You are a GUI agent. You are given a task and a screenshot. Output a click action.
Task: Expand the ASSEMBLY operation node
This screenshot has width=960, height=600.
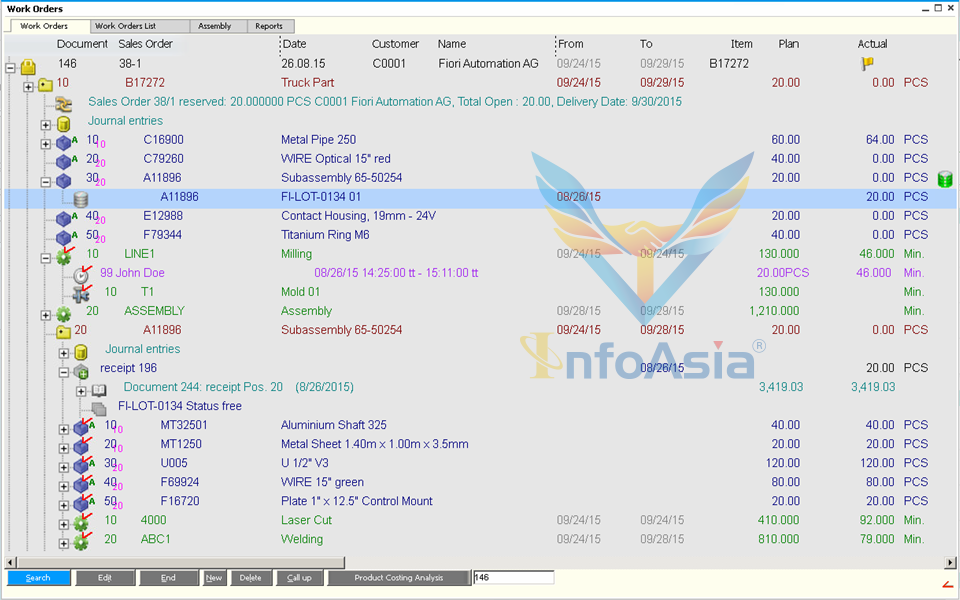pos(46,315)
